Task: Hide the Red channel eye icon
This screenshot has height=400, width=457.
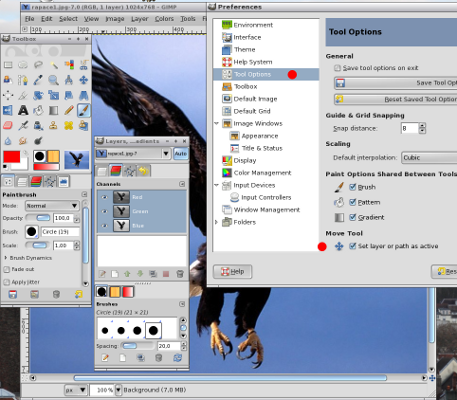Action: click(105, 197)
